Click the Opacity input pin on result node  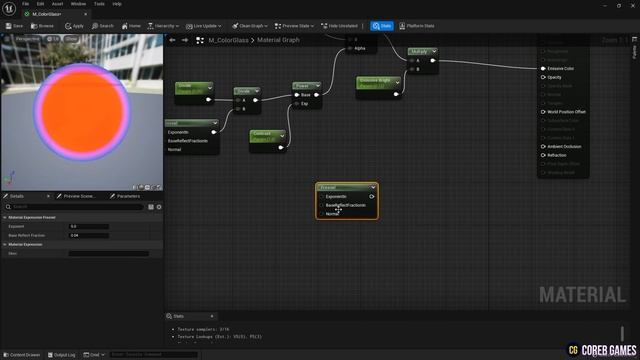tap(543, 77)
